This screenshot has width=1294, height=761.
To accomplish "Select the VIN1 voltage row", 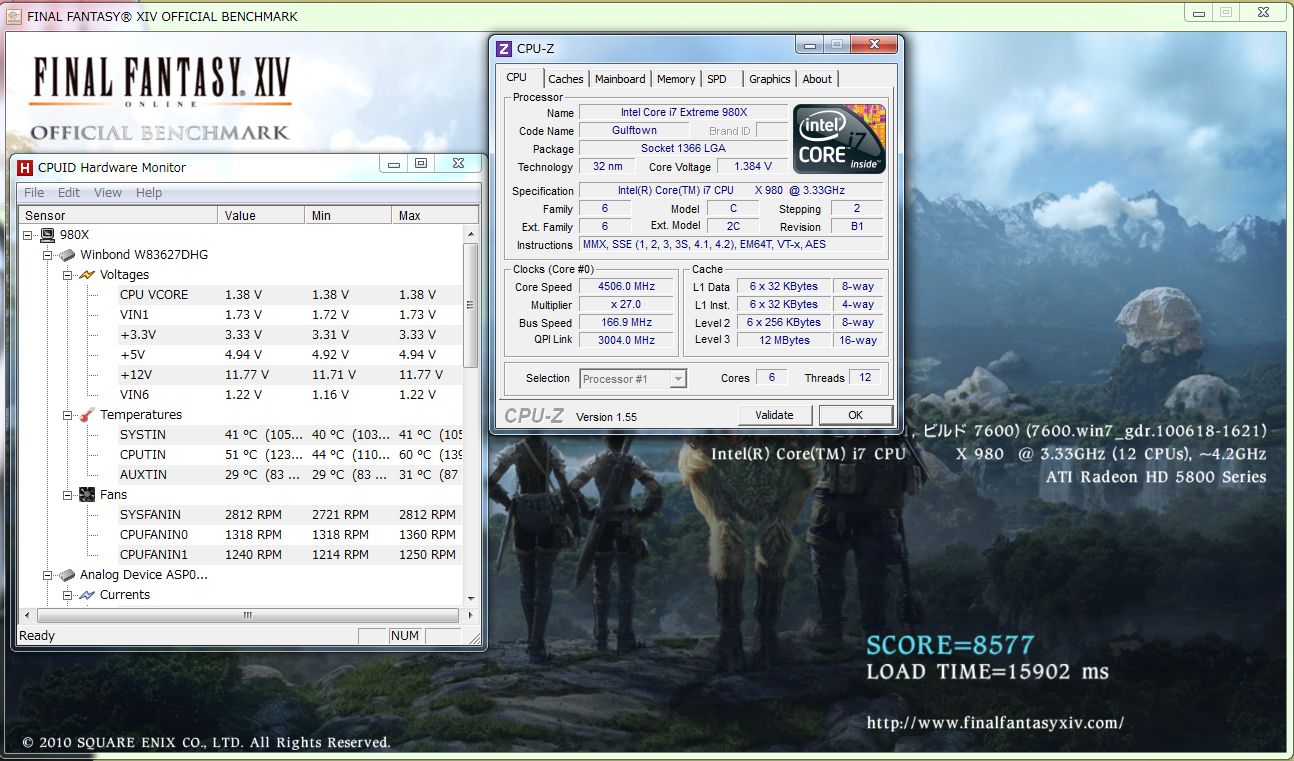I will pos(290,315).
